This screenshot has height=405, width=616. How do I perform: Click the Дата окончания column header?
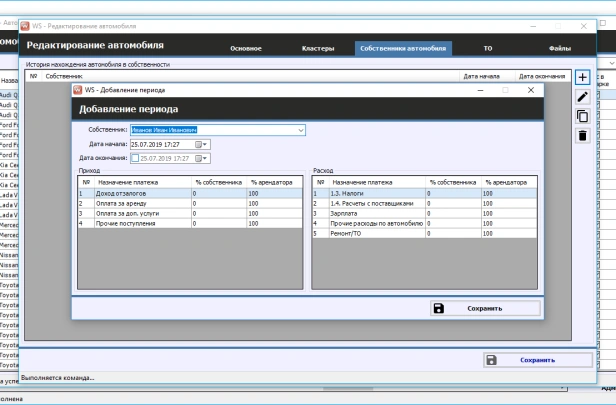pos(541,76)
